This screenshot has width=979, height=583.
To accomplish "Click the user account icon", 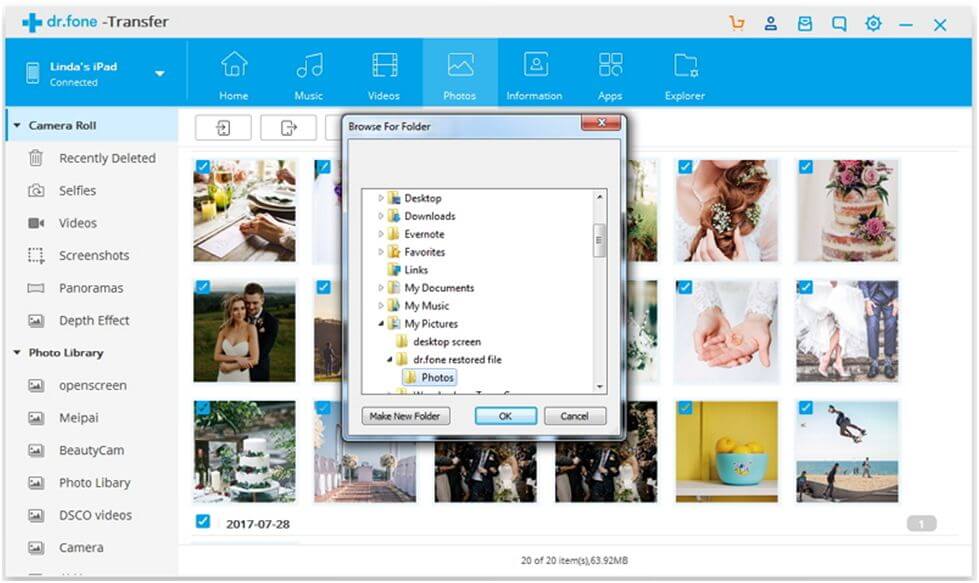I will pos(771,24).
